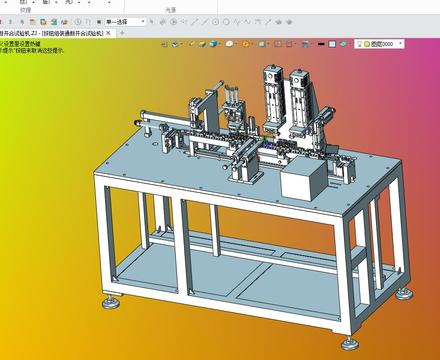Expand arrow beside the shaded cube icon
This screenshot has height=360, width=440.
click(220, 44)
